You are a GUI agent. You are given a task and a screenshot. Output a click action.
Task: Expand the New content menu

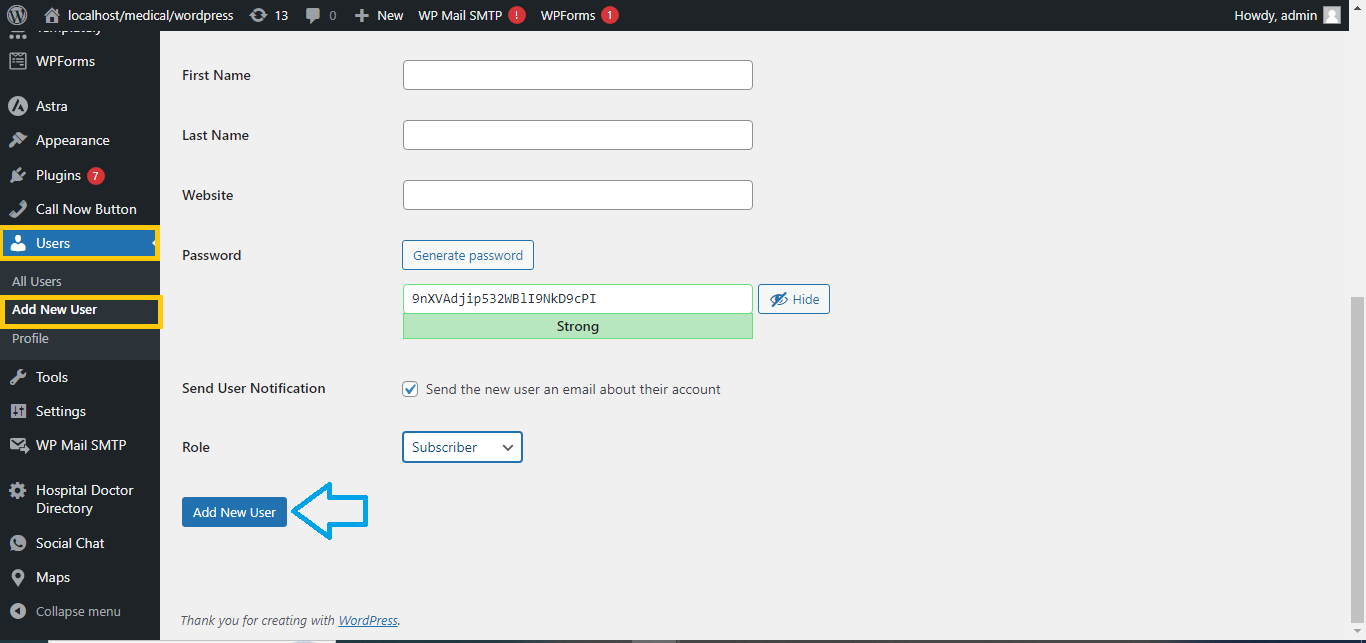click(x=379, y=15)
